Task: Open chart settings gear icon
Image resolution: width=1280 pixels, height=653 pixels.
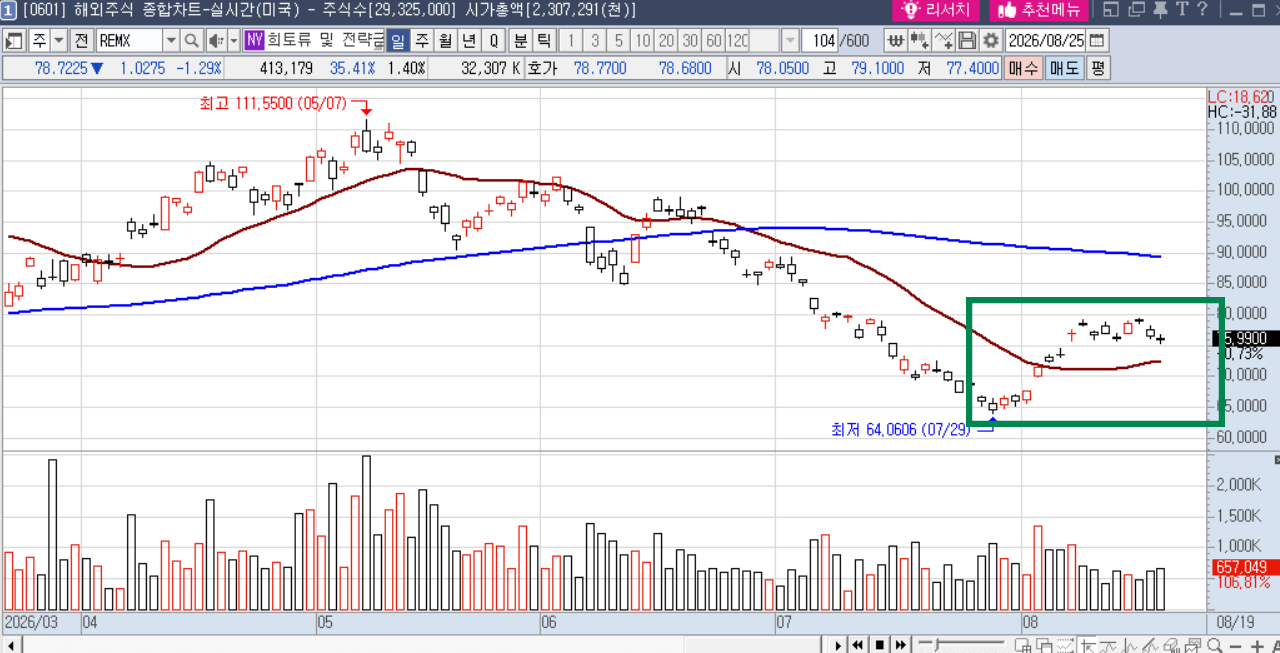Action: click(x=990, y=41)
